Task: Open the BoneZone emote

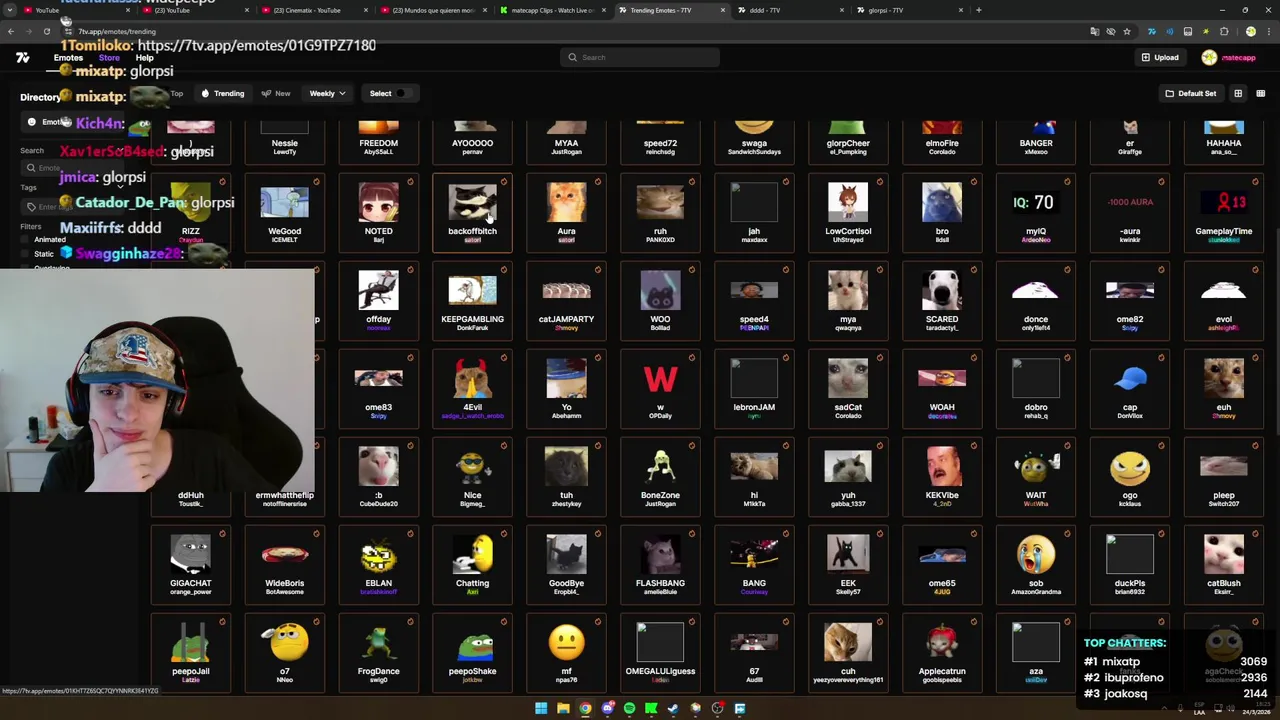Action: pos(660,476)
